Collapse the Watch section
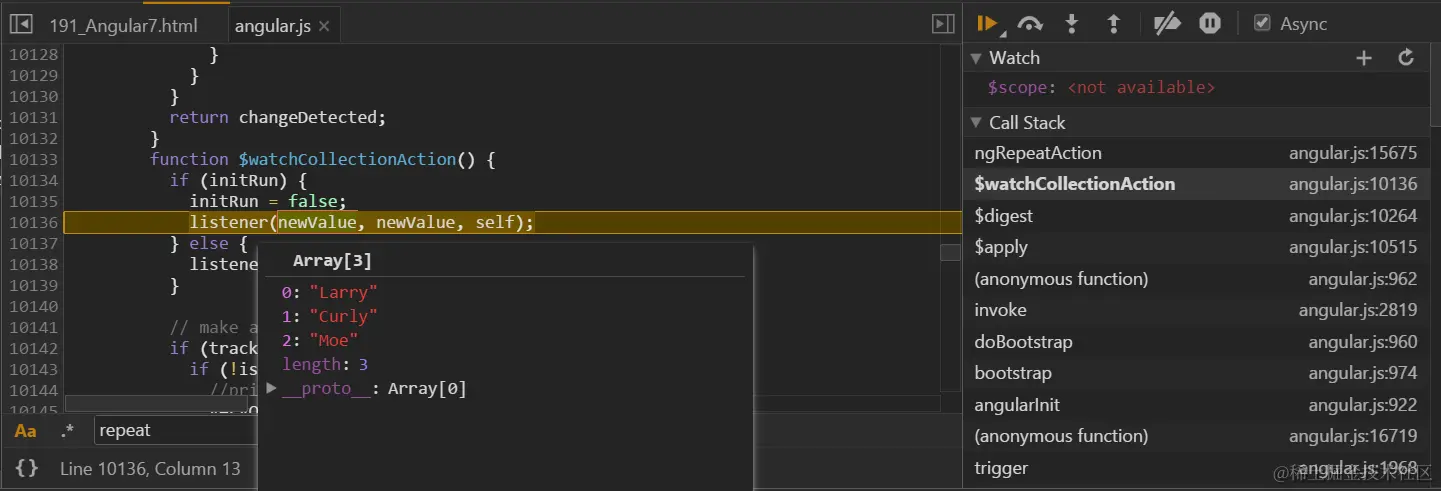 [977, 58]
